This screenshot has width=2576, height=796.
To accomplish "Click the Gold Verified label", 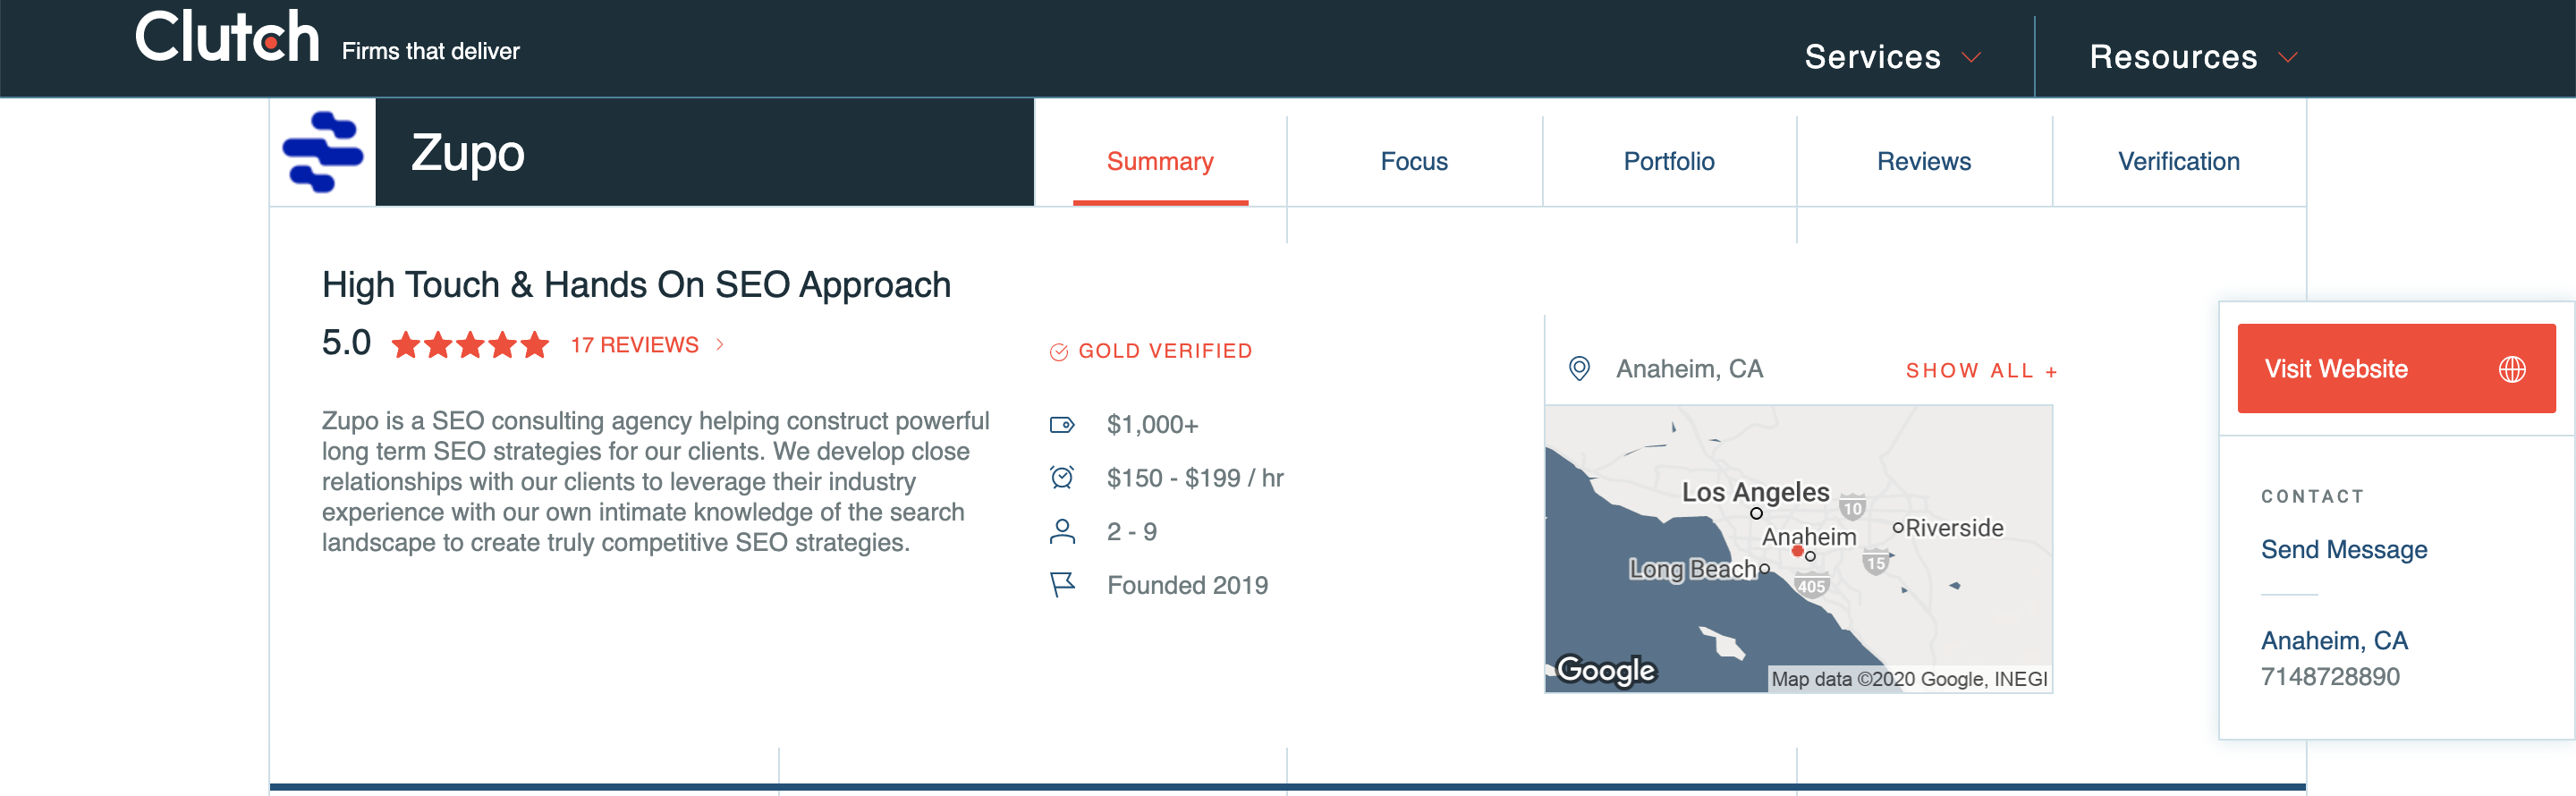I will pyautogui.click(x=1165, y=351).
